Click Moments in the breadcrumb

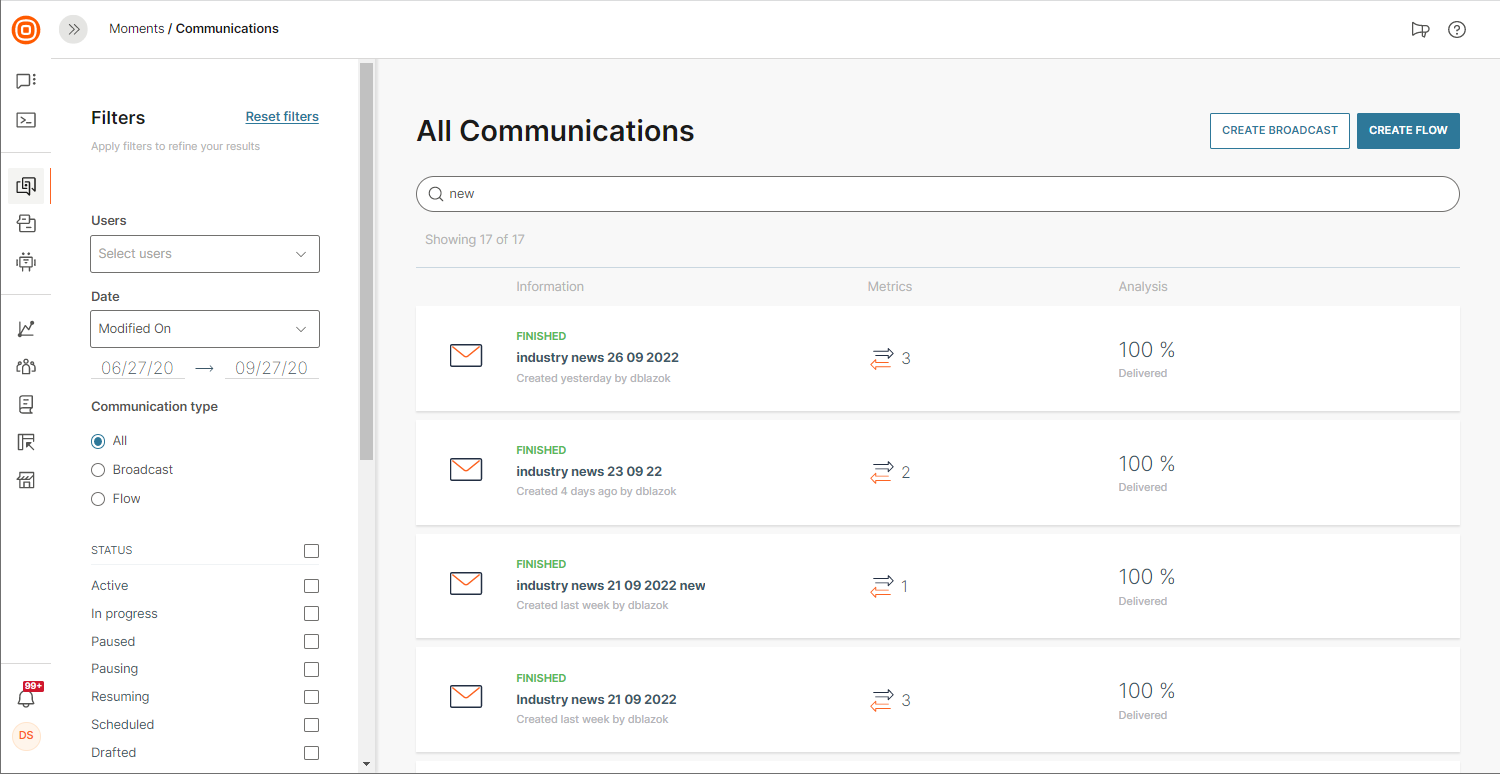[x=136, y=29]
